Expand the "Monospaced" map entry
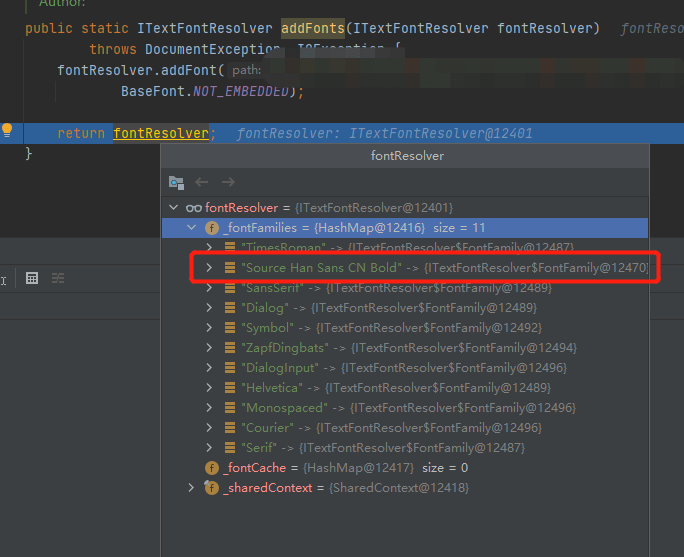Image resolution: width=684 pixels, height=557 pixels. (209, 408)
